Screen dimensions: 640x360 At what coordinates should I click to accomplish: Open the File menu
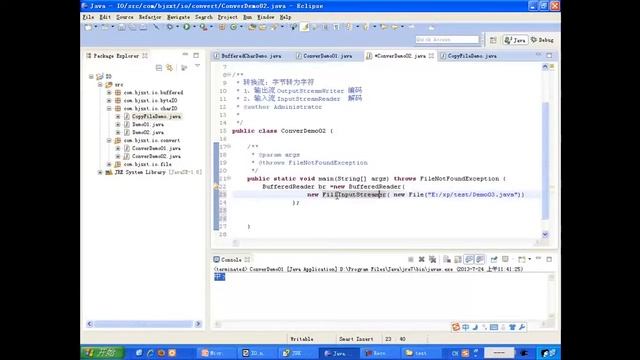pos(88,17)
